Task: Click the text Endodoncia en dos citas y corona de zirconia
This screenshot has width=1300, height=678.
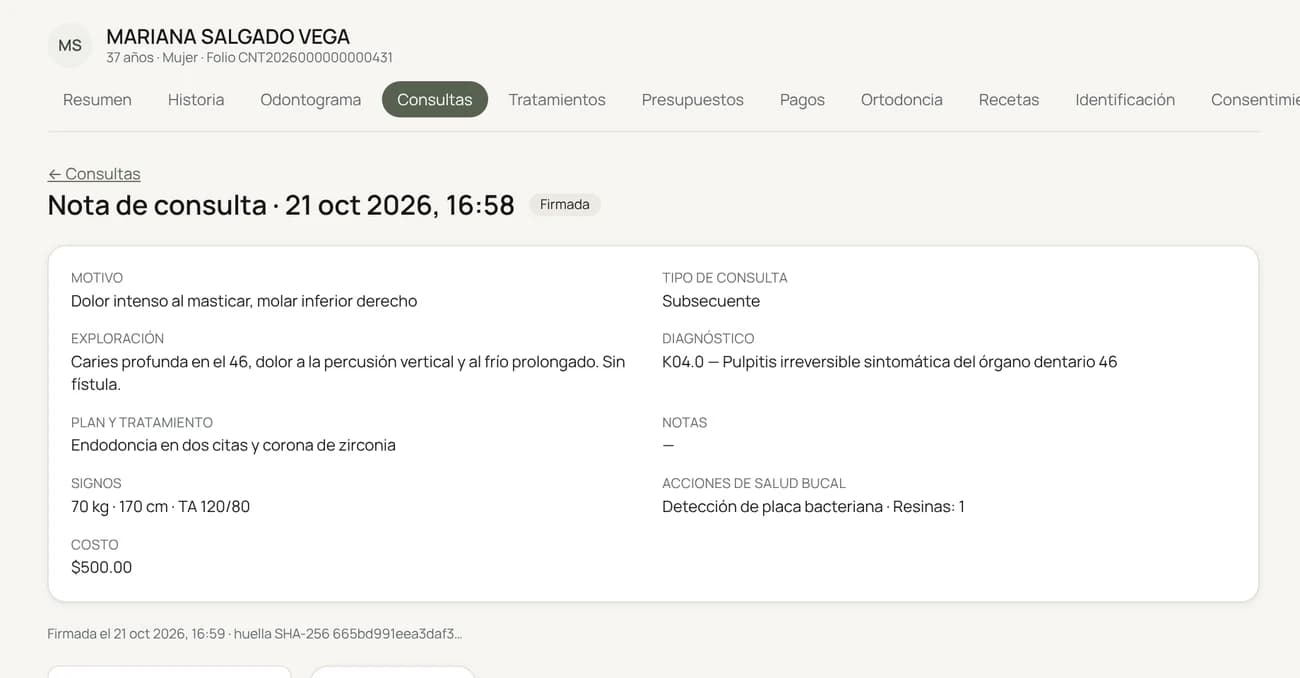Action: tap(233, 445)
